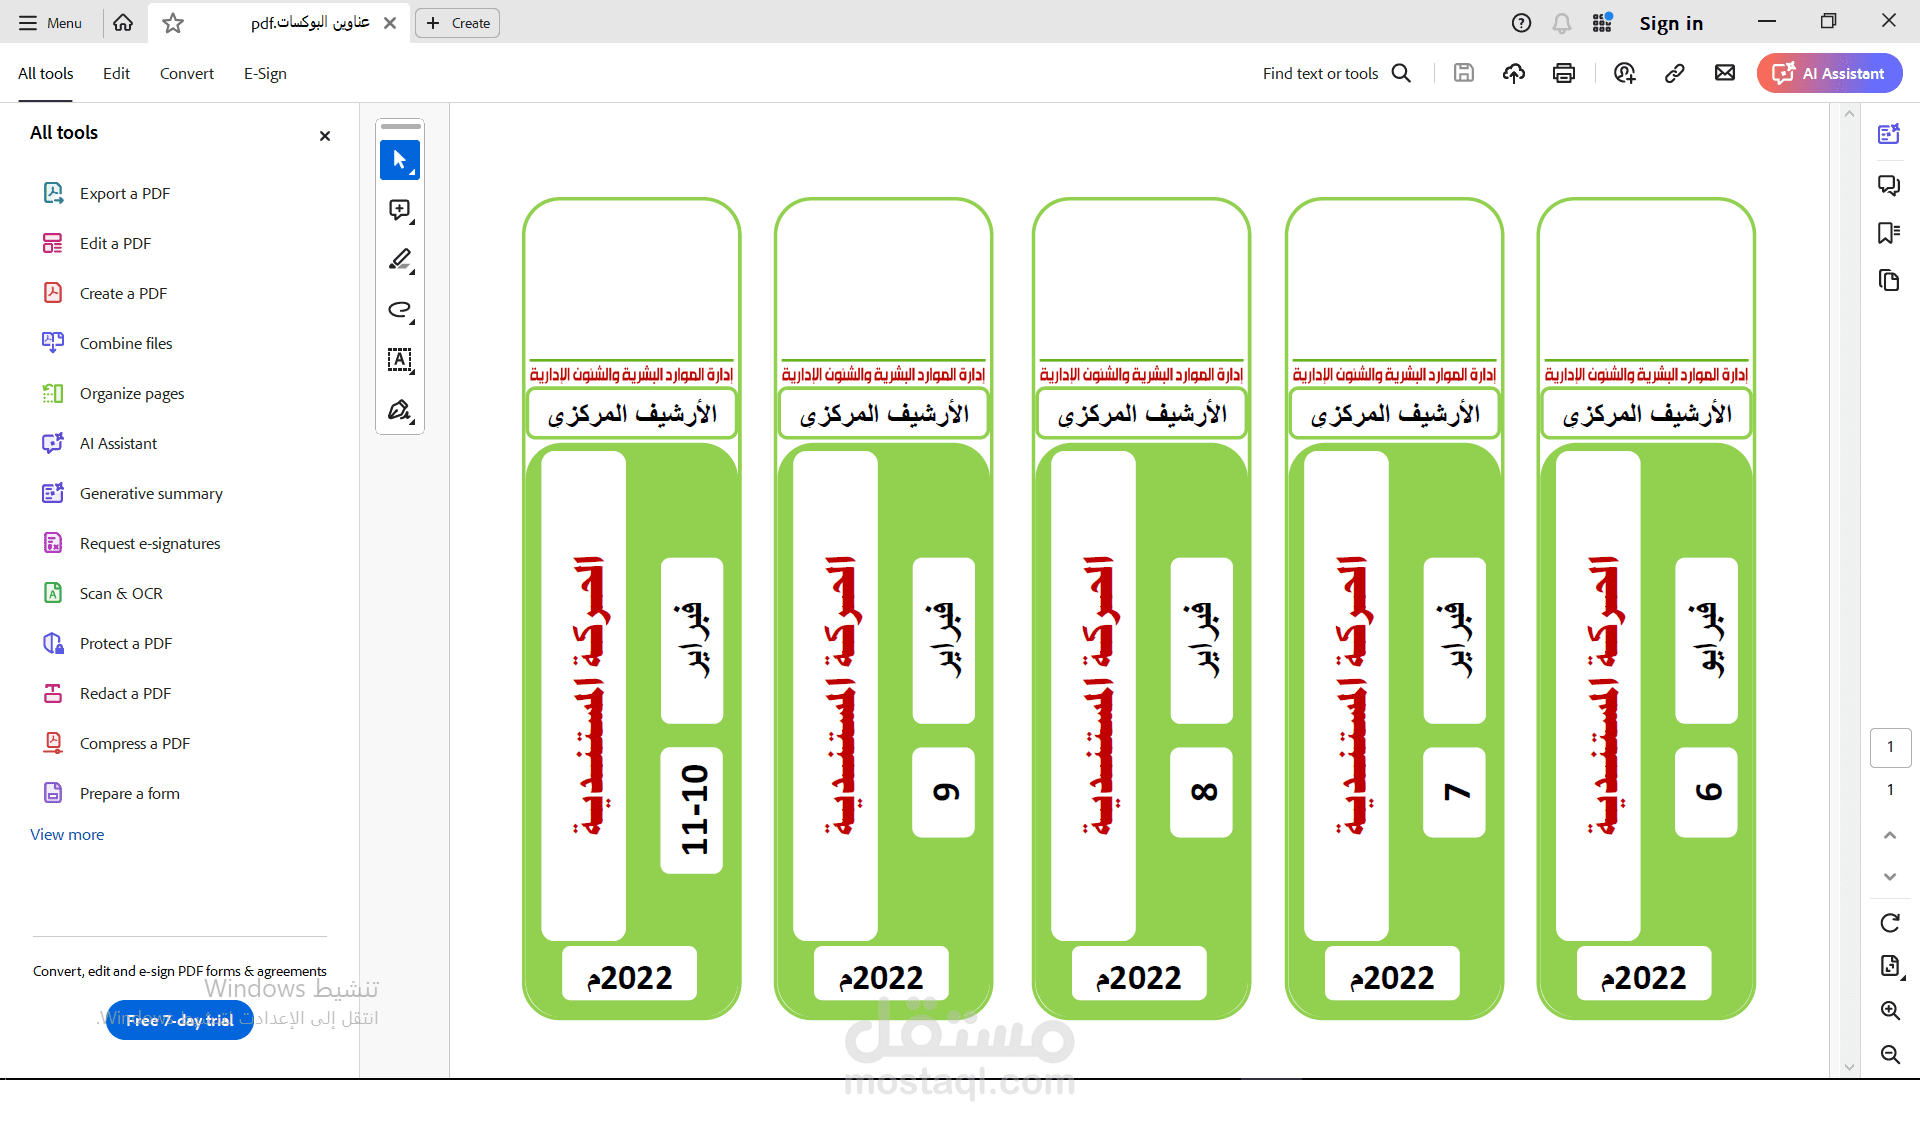Viewport: 1920px width, 1125px height.
Task: Click the View more link
Action: click(x=67, y=834)
